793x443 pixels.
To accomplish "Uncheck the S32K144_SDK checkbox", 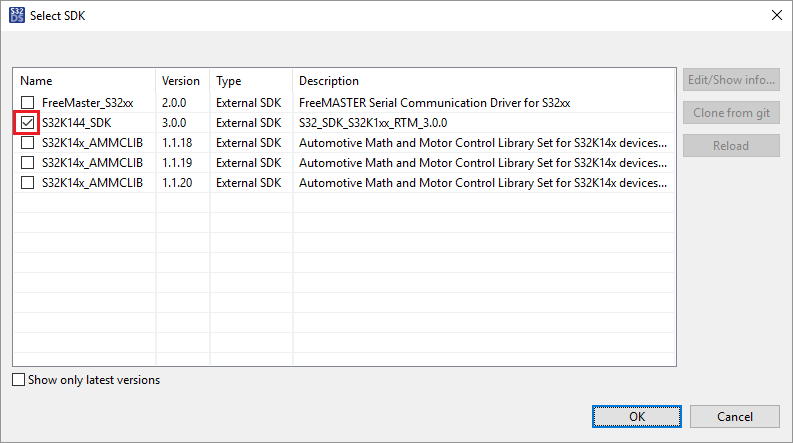I will coord(28,123).
